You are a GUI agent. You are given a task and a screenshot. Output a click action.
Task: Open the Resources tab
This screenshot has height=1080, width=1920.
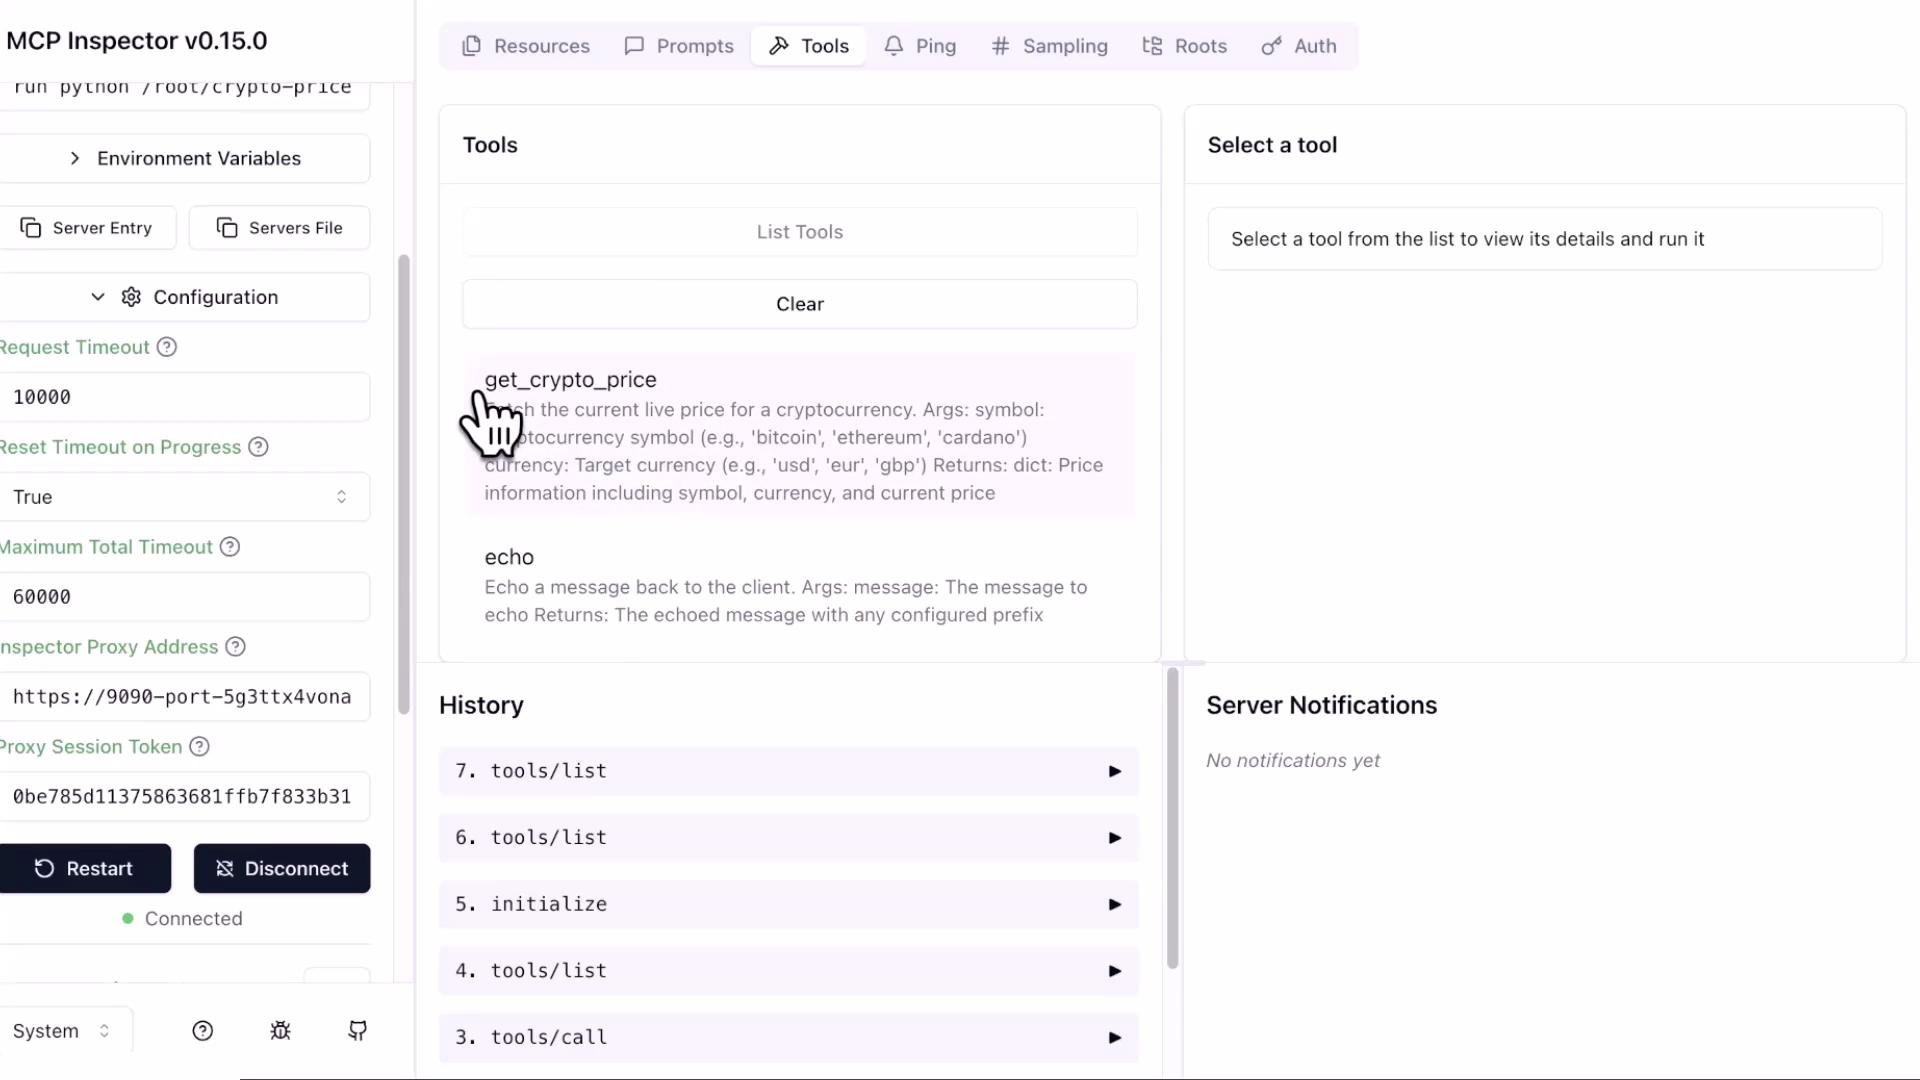point(526,46)
